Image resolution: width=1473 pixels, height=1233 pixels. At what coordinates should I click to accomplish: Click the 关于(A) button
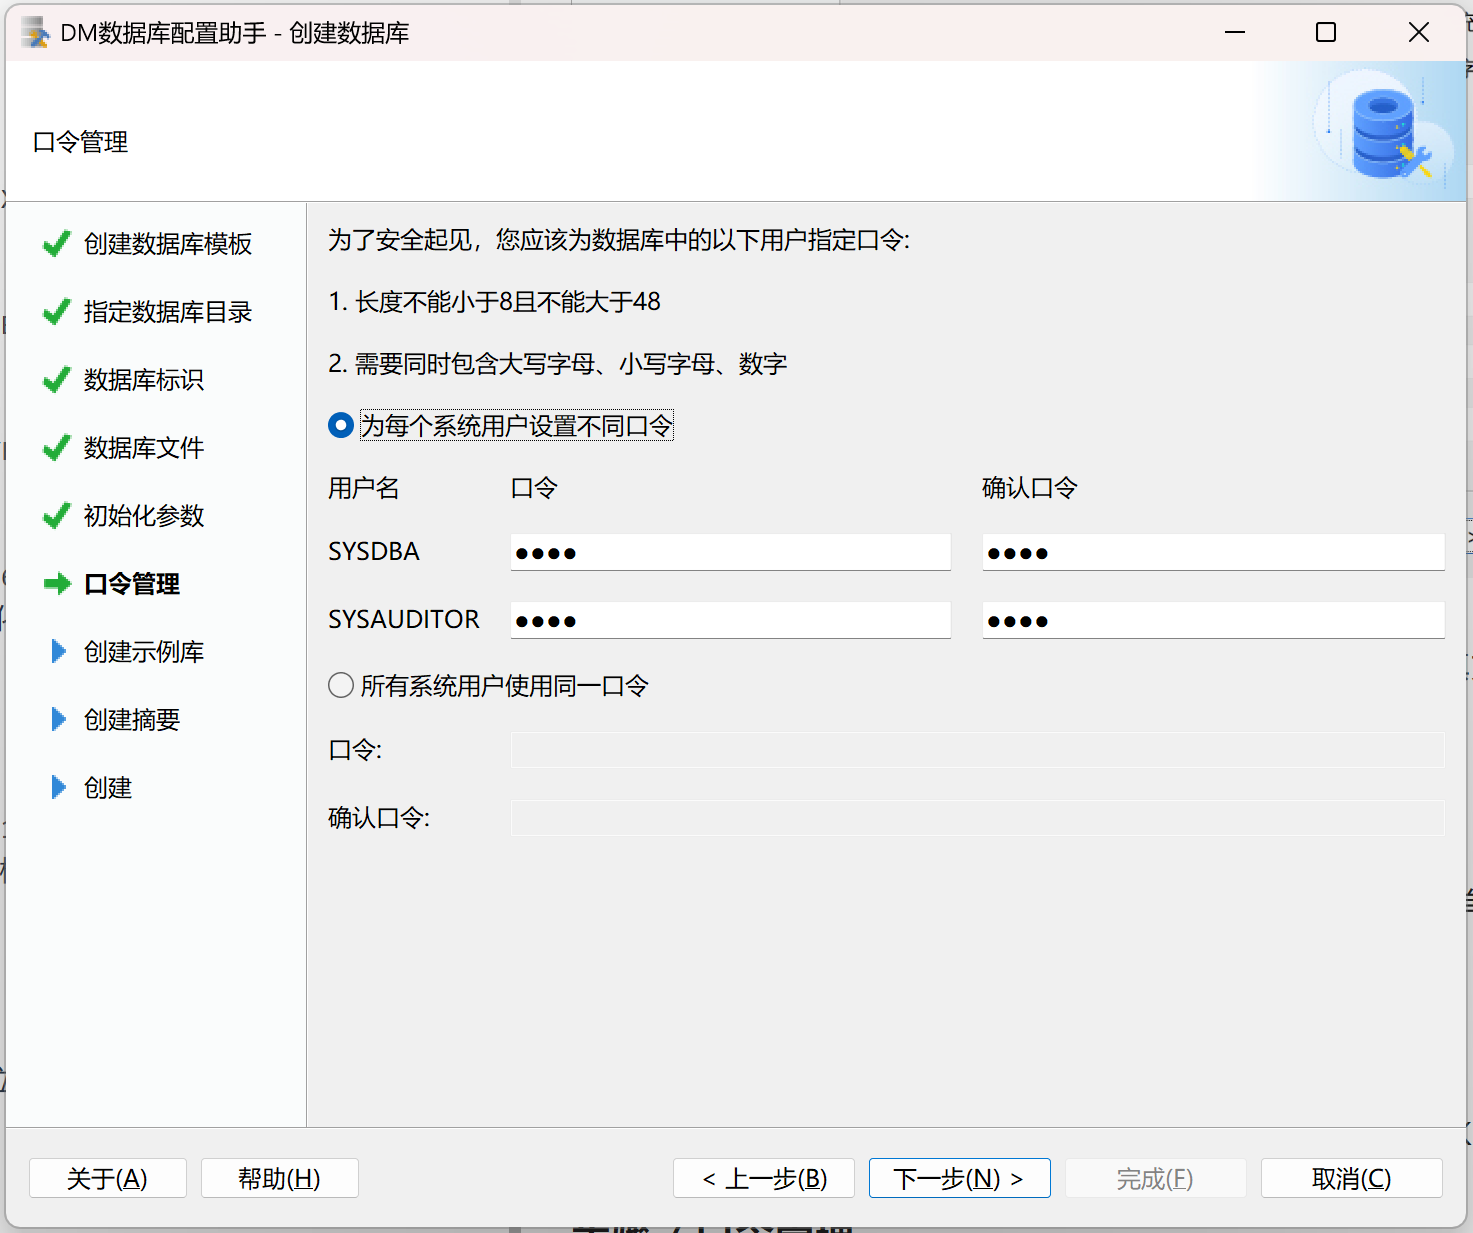click(108, 1178)
